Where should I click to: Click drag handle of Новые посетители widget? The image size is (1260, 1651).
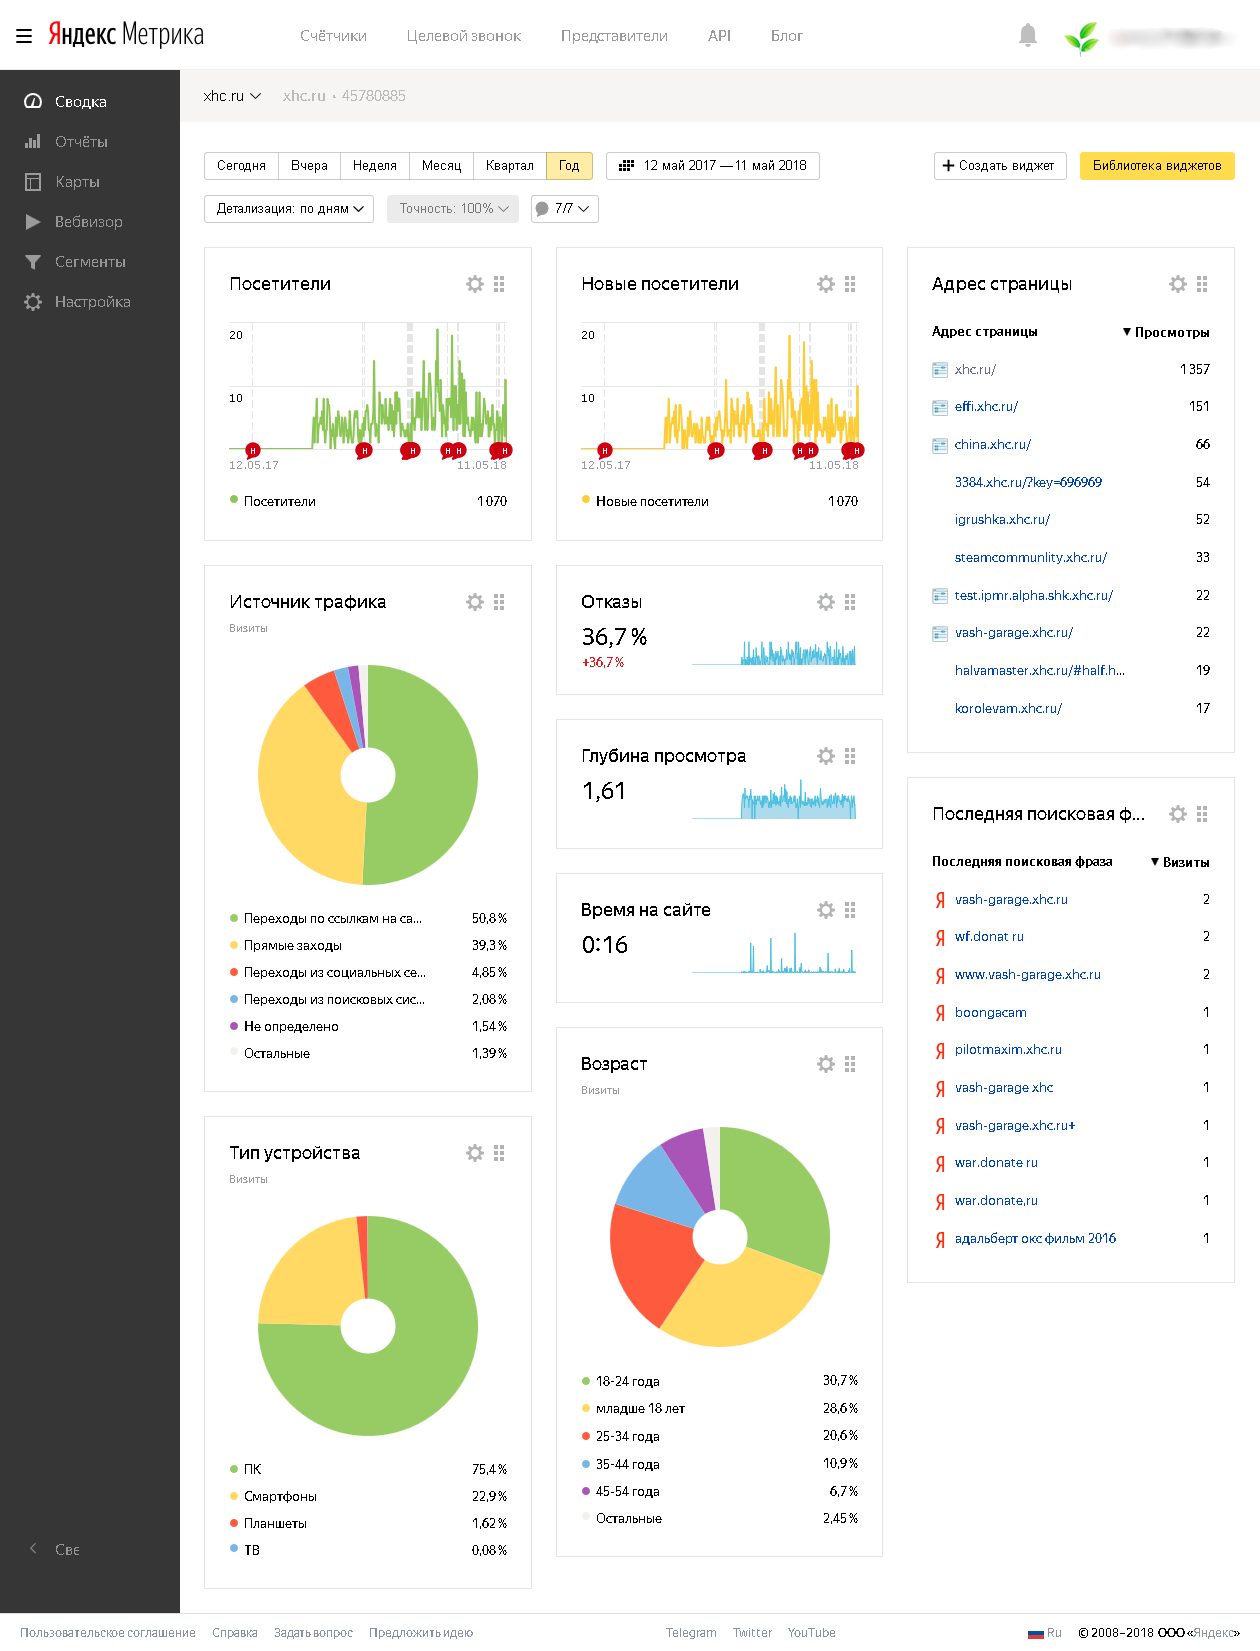click(x=850, y=284)
